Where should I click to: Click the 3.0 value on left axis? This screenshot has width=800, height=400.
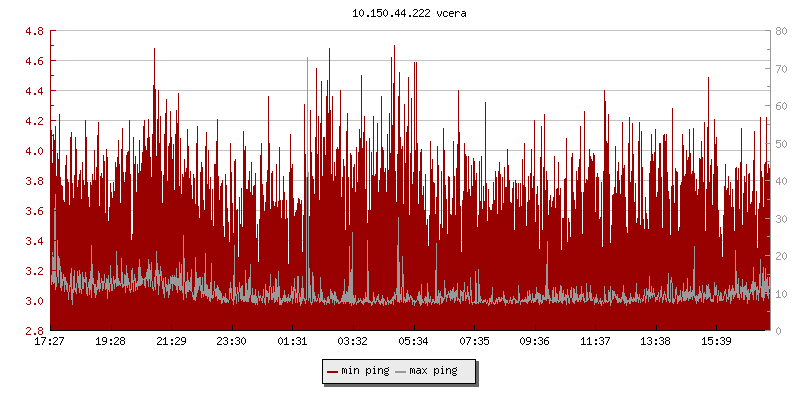point(34,301)
